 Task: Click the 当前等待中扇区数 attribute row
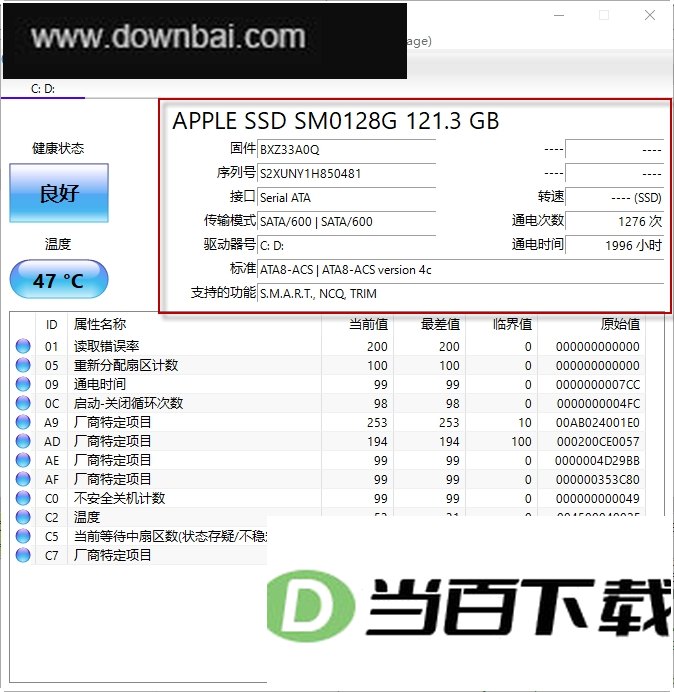tap(139, 536)
